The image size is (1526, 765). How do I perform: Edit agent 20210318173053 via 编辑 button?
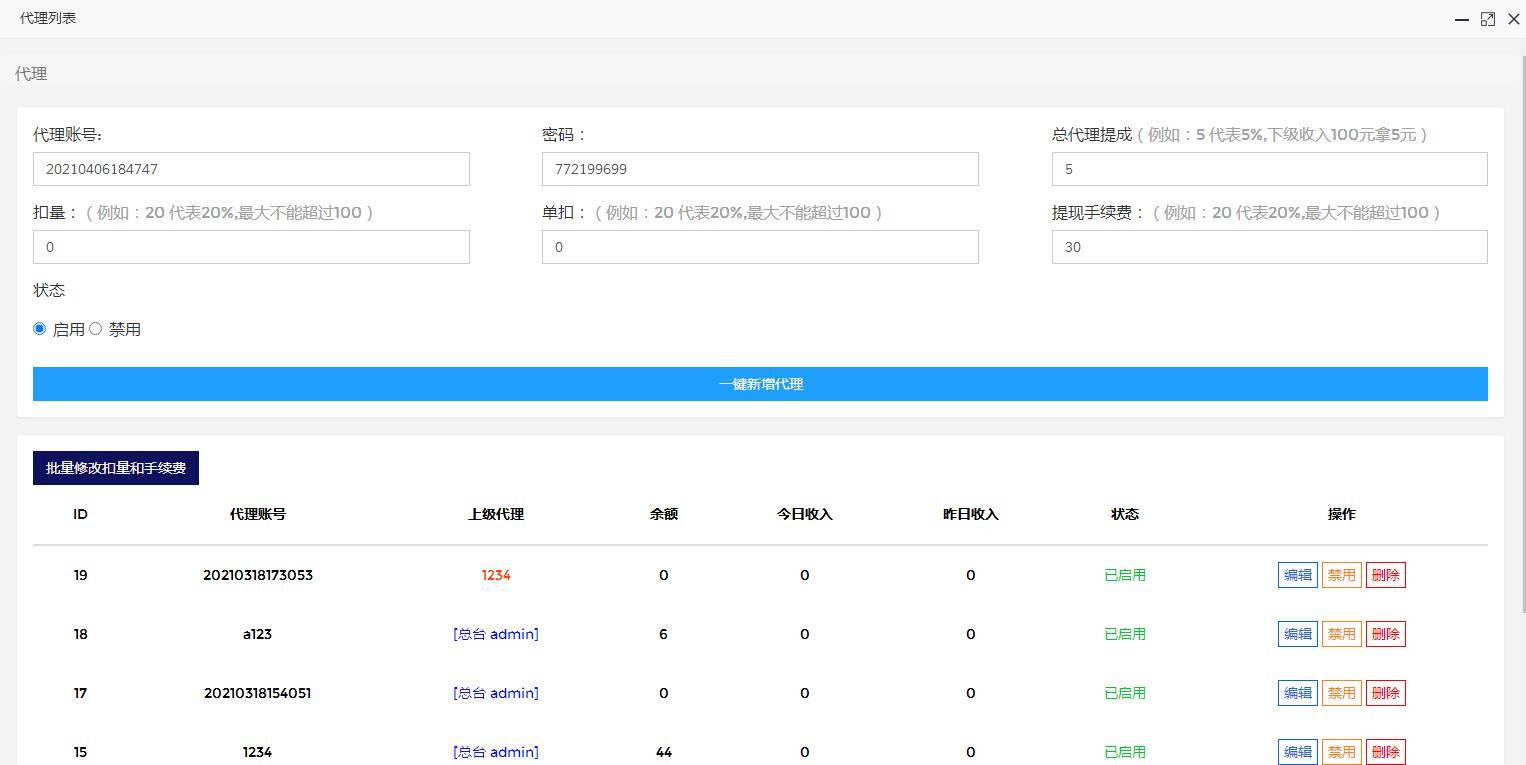tap(1297, 574)
